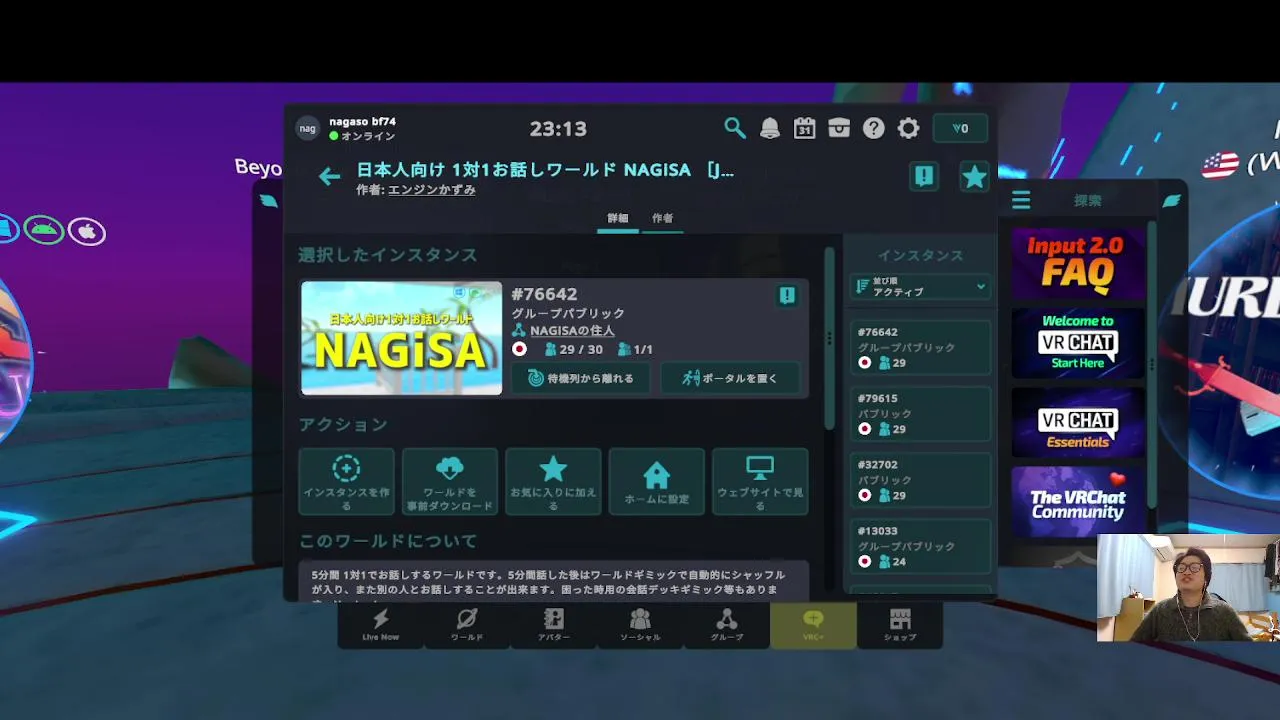Click the world description text box
The width and height of the screenshot is (1280, 720).
(553, 581)
